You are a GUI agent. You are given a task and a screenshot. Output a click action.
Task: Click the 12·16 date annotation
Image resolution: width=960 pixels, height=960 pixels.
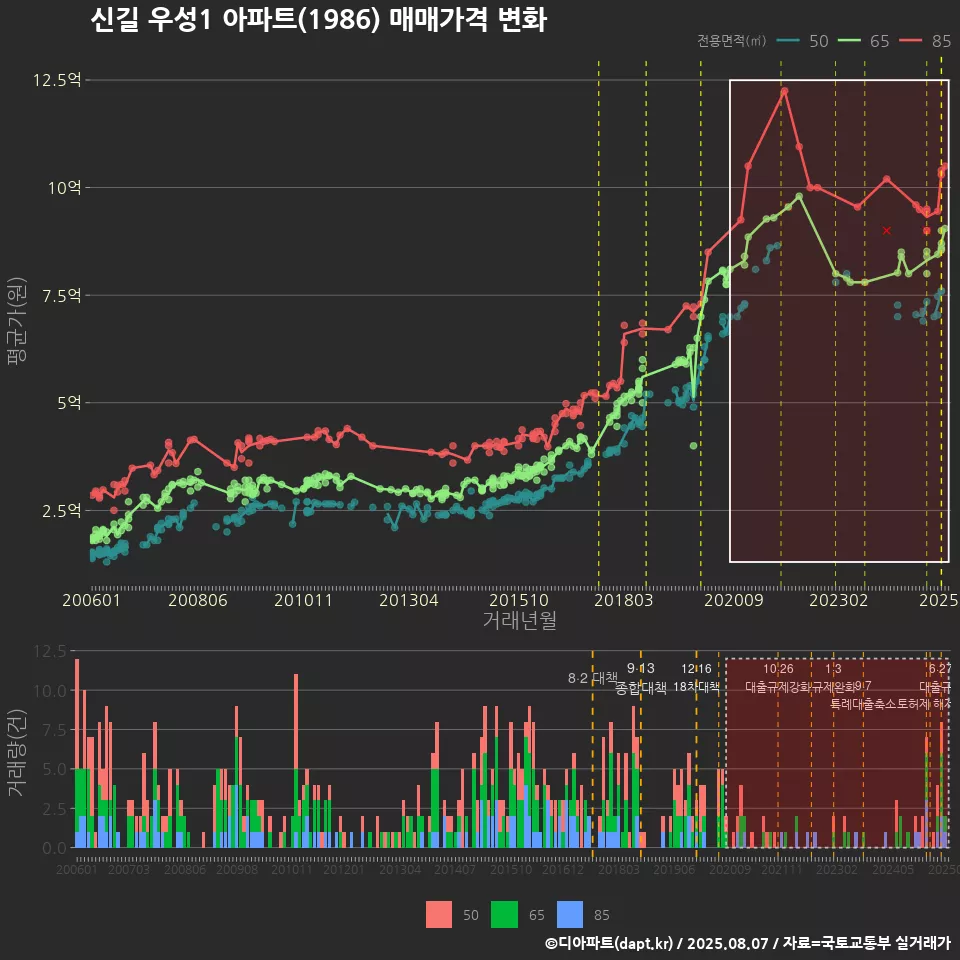tap(696, 669)
